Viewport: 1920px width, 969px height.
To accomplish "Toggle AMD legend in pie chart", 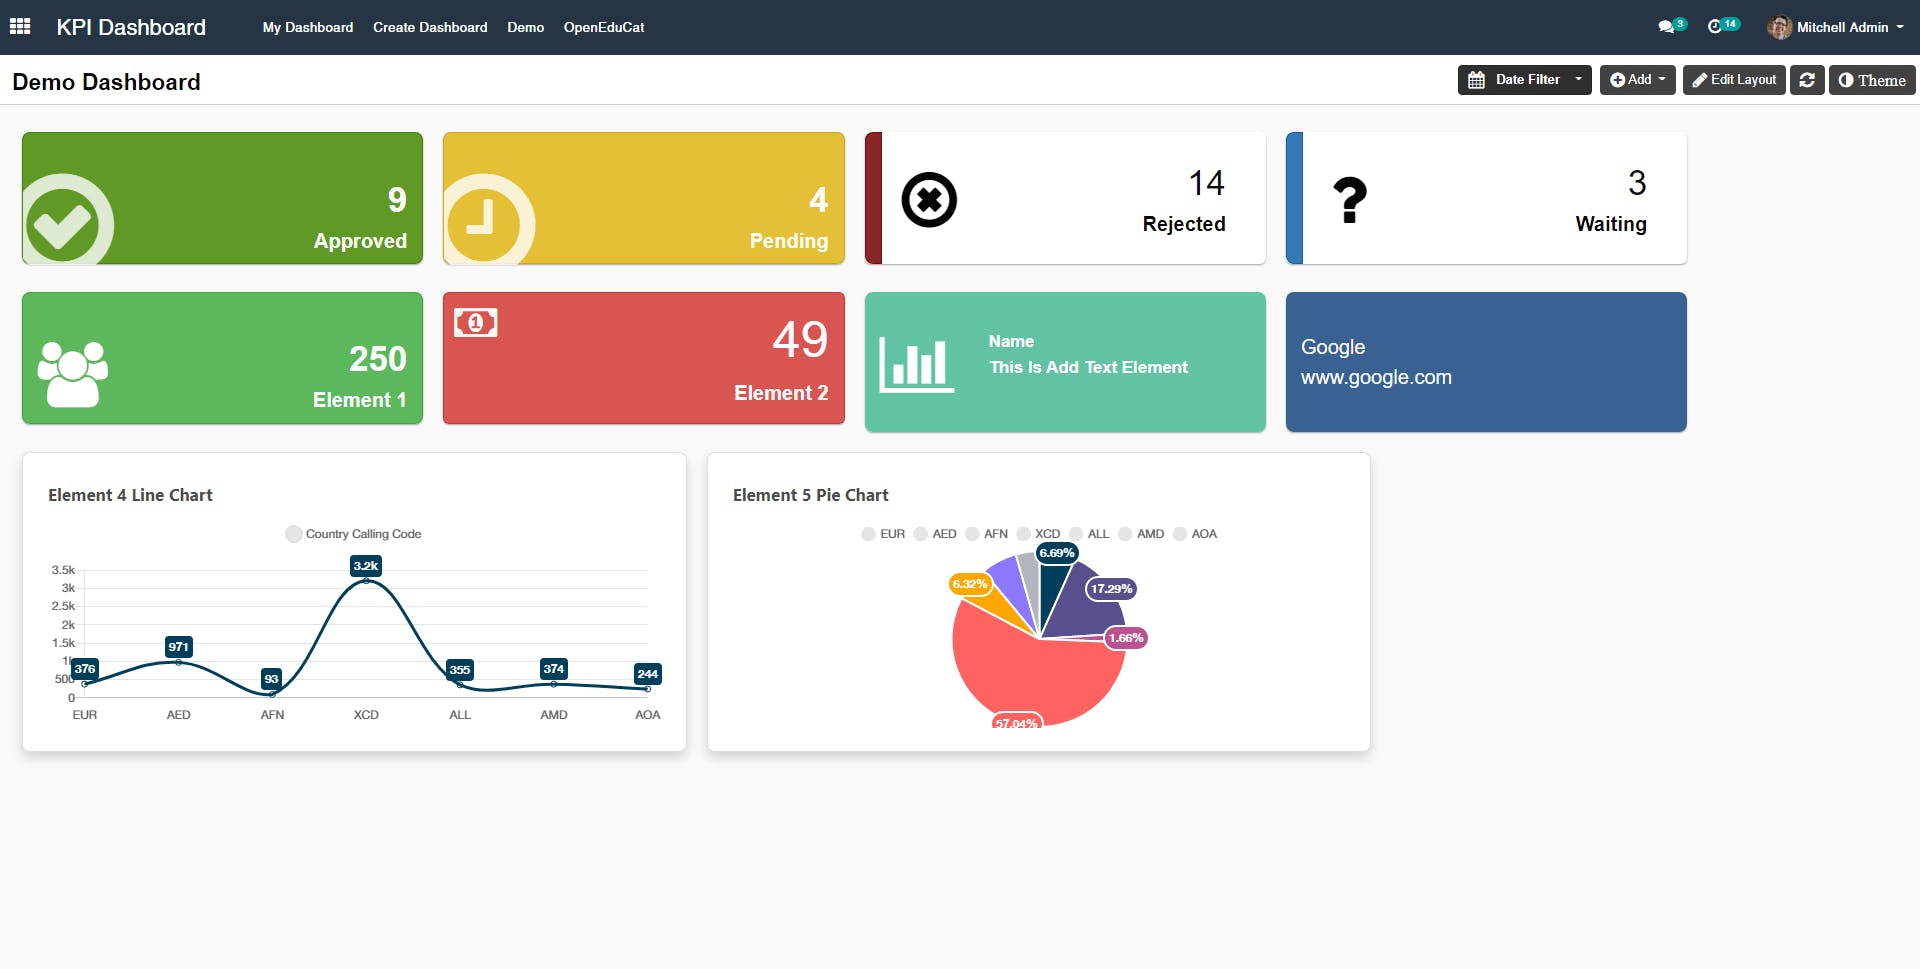I will 1141,534.
